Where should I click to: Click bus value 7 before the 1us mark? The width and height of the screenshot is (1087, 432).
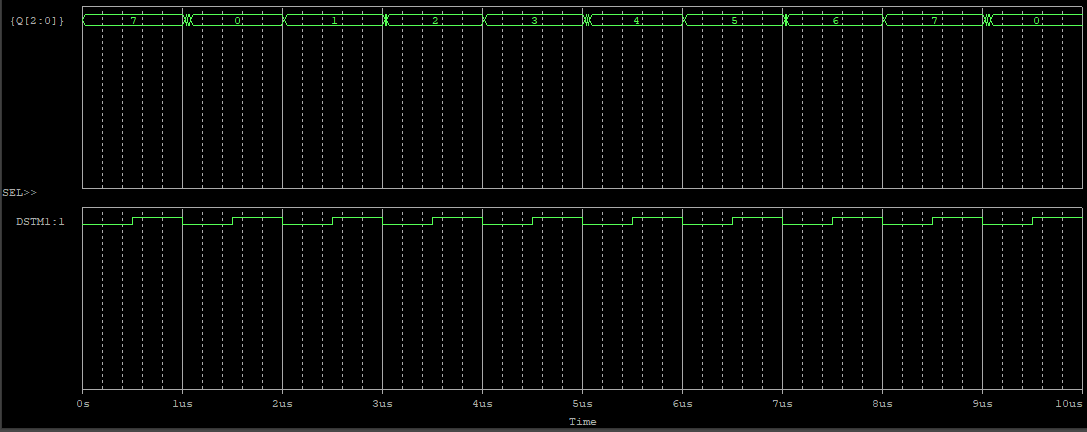tap(133, 21)
